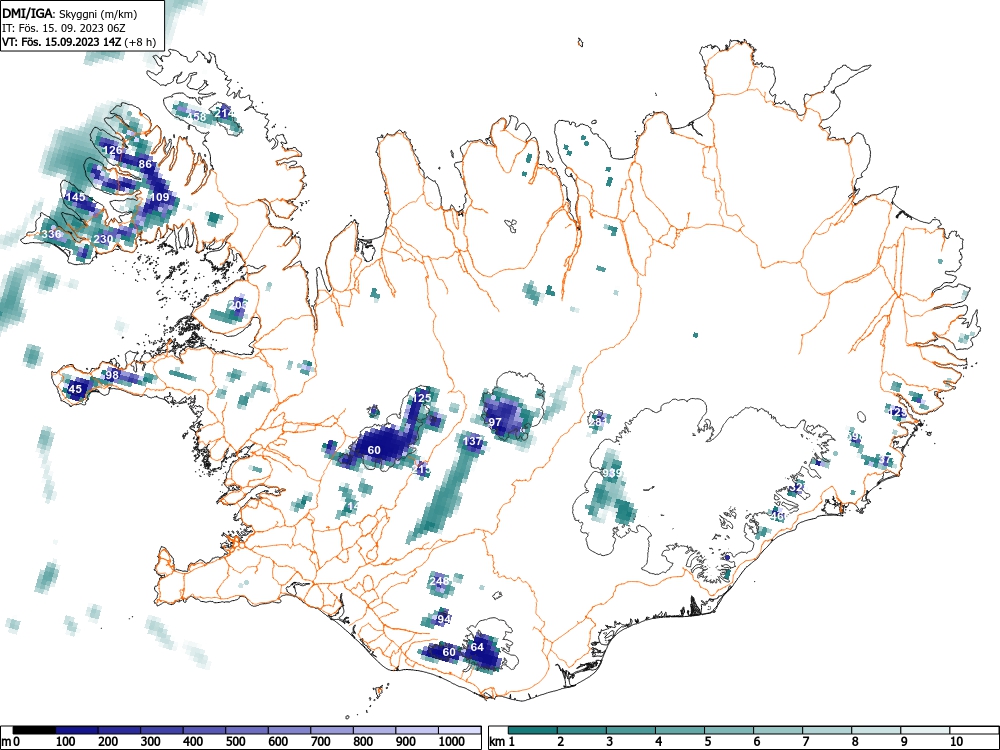Image resolution: width=1000 pixels, height=750 pixels.
Task: Click the '98' label on Snæfellsnes peninsula
Action: tap(112, 374)
